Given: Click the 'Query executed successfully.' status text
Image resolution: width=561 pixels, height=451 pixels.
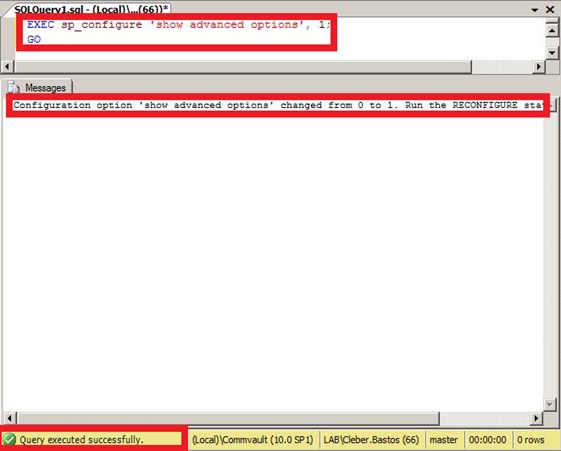Looking at the screenshot, I should pos(82,439).
